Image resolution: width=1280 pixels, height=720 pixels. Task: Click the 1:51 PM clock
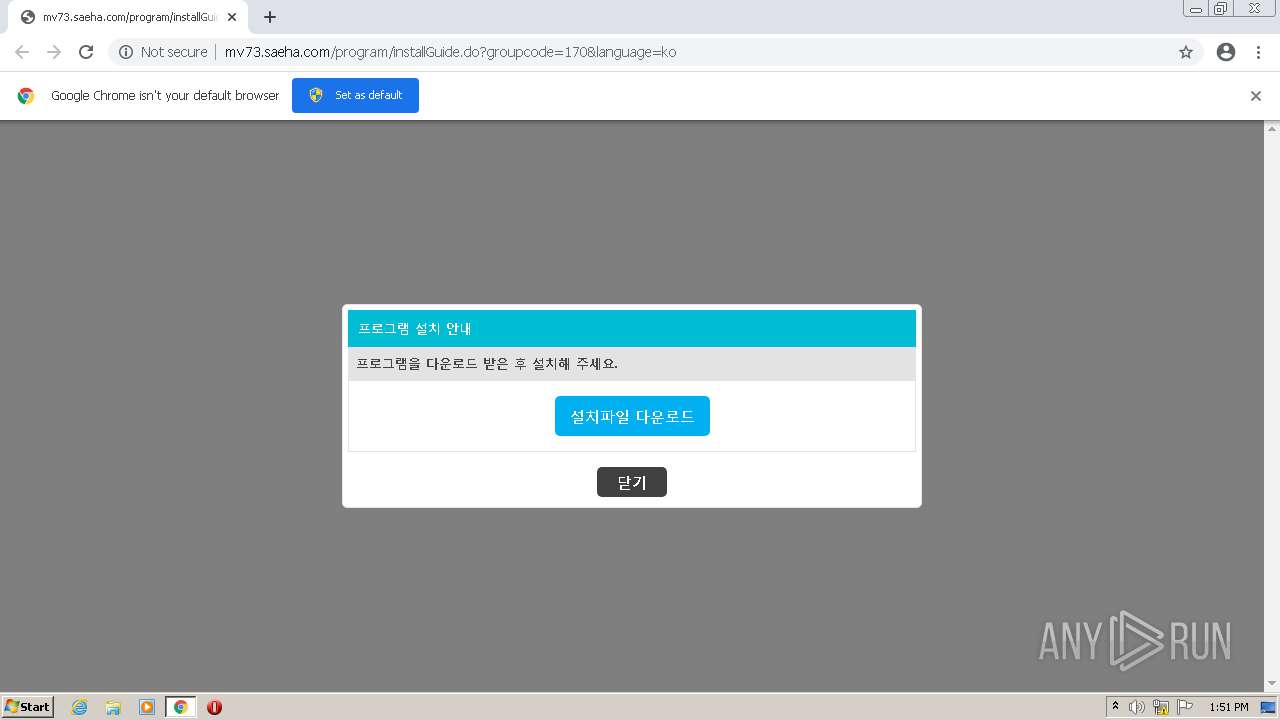pos(1229,707)
